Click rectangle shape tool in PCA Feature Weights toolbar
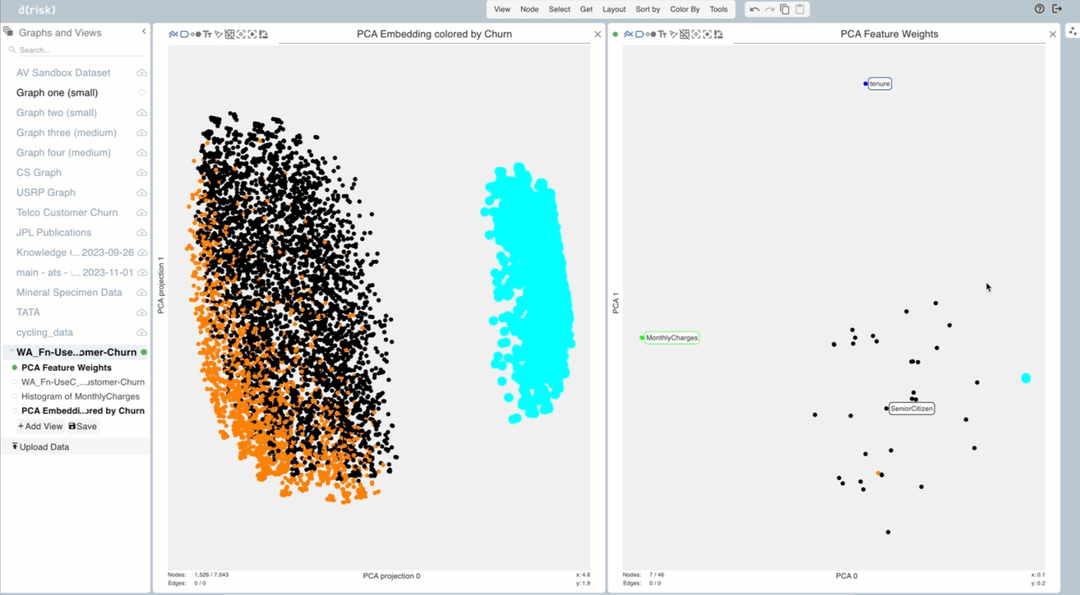 point(640,34)
